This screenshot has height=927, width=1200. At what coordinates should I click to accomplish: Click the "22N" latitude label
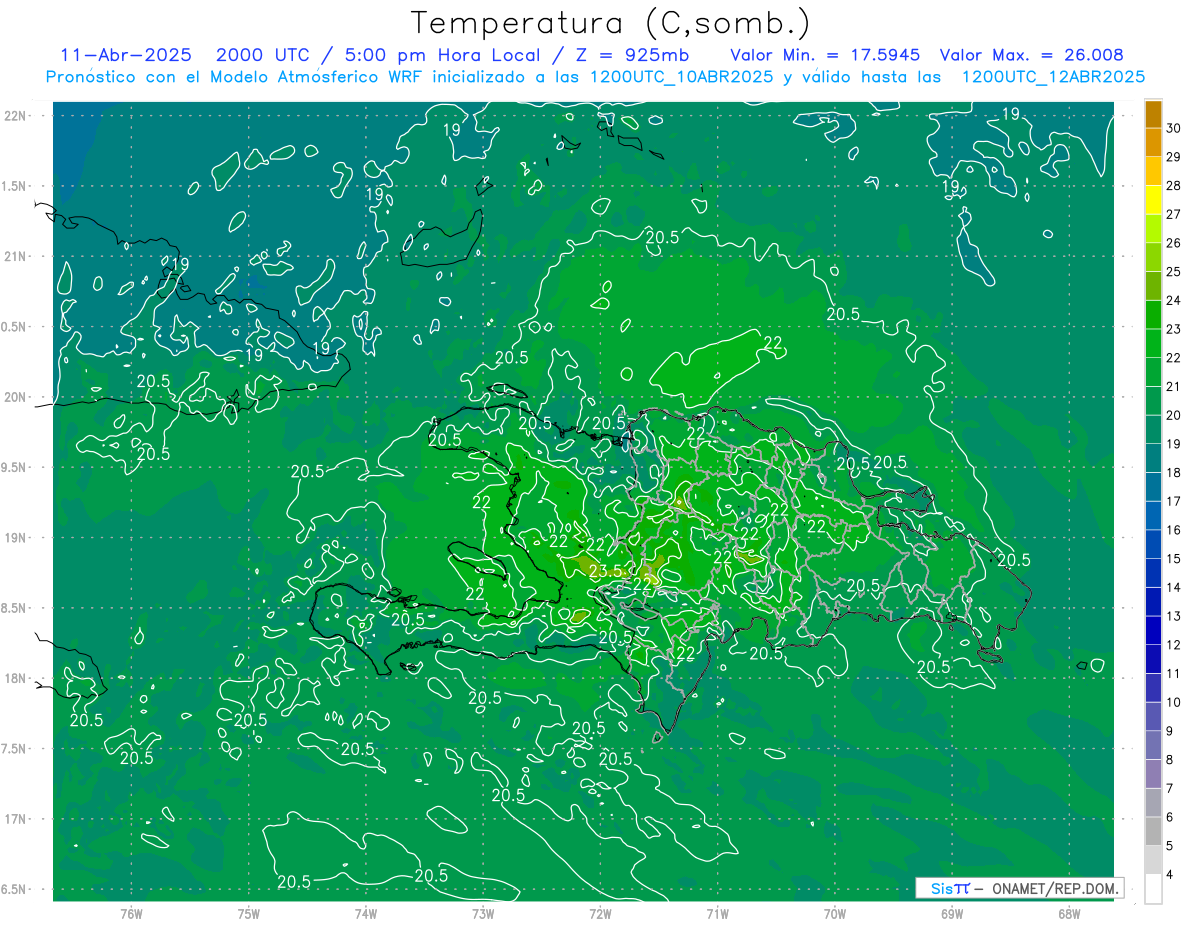(x=17, y=115)
